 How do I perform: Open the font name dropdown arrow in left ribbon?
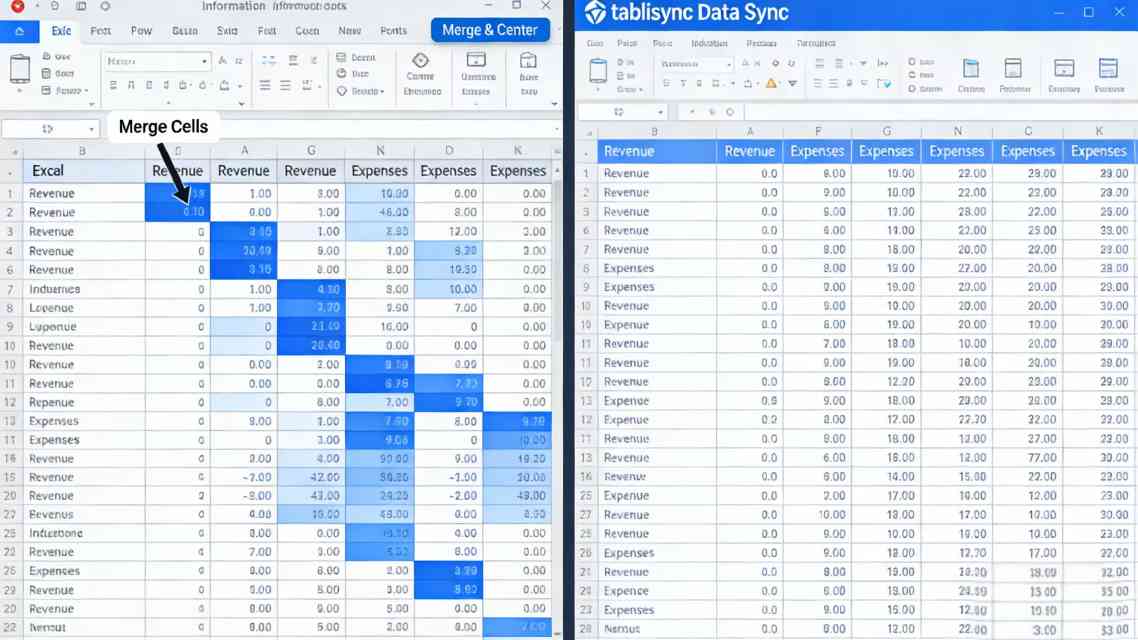(205, 62)
